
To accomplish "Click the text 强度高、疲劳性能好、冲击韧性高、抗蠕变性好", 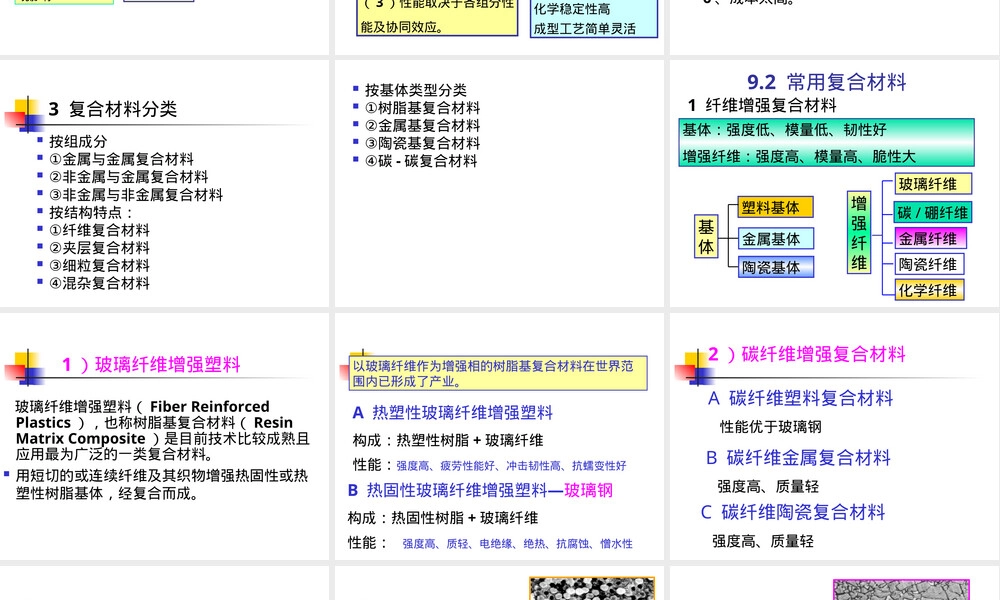I will 511,466.
